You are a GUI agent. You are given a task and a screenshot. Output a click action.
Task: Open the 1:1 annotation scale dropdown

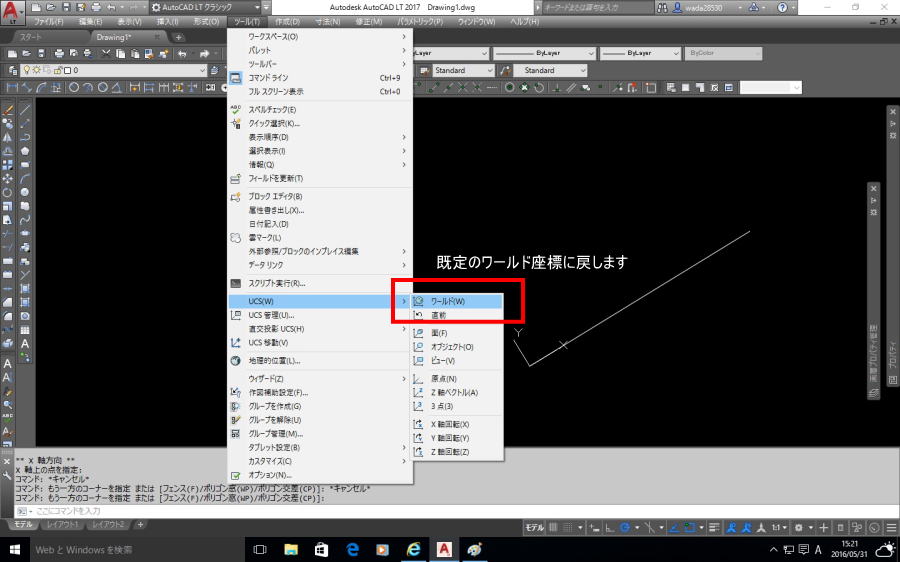[x=779, y=528]
